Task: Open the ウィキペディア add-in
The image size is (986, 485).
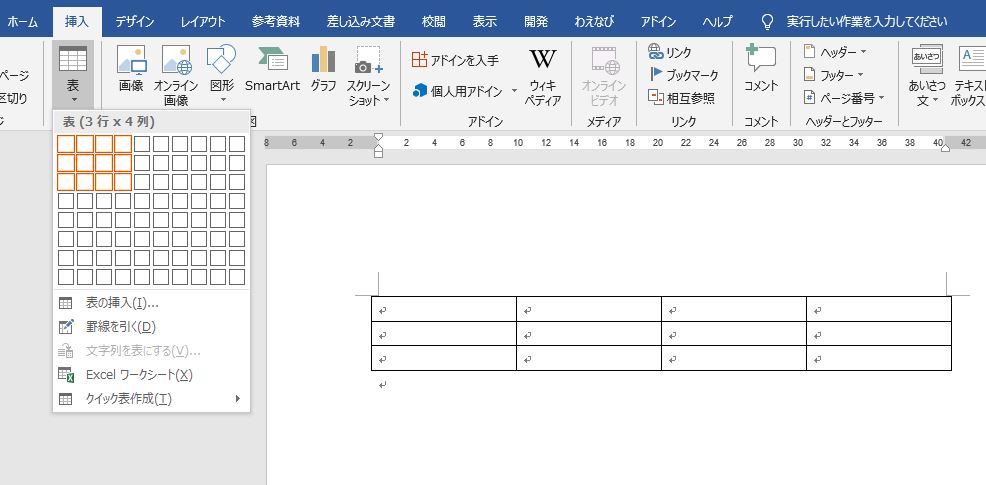Action: pos(543,75)
